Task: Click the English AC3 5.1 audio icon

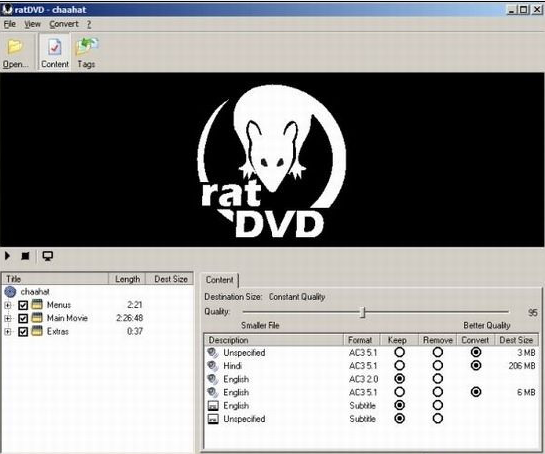Action: (x=213, y=392)
